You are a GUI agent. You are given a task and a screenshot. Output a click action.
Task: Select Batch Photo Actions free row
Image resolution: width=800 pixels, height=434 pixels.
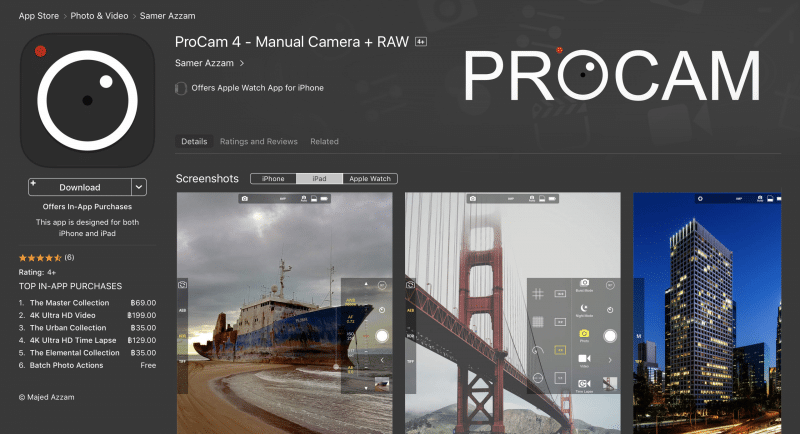coord(87,365)
